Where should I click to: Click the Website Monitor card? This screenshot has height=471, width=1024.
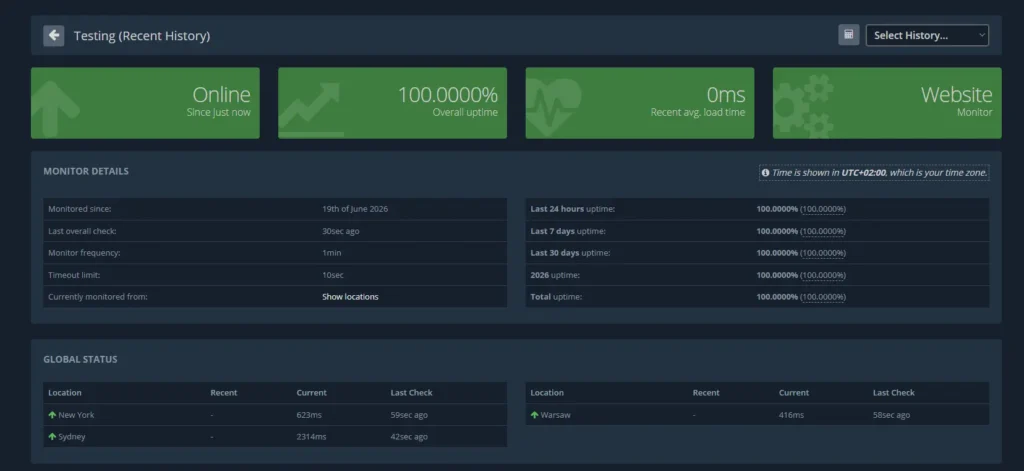point(887,103)
